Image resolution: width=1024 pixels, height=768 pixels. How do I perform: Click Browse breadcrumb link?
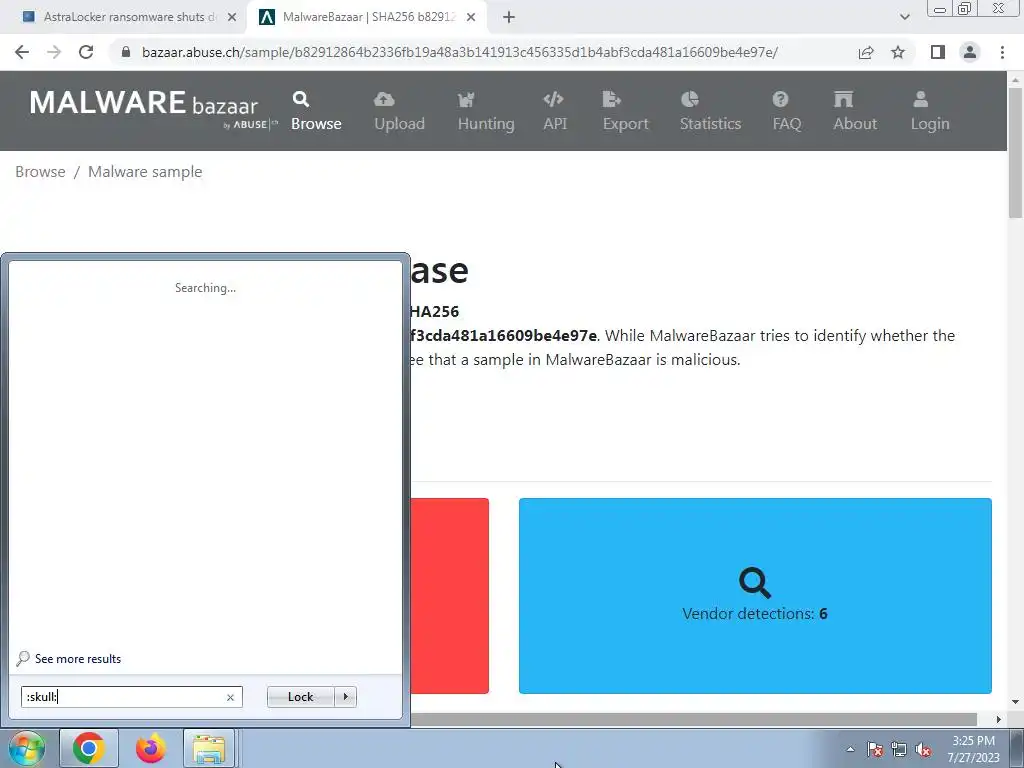pyautogui.click(x=40, y=172)
